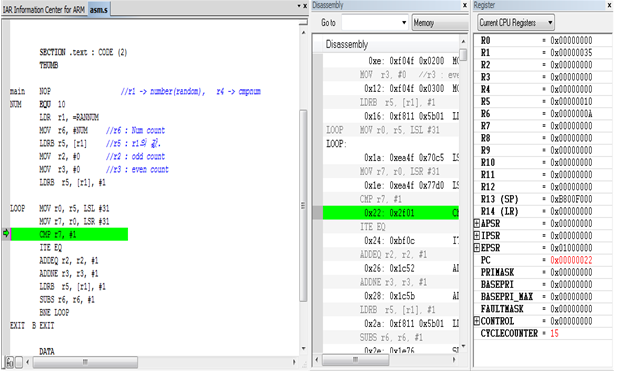Click the Go to address input field
This screenshot has width=619, height=371.
coord(371,22)
